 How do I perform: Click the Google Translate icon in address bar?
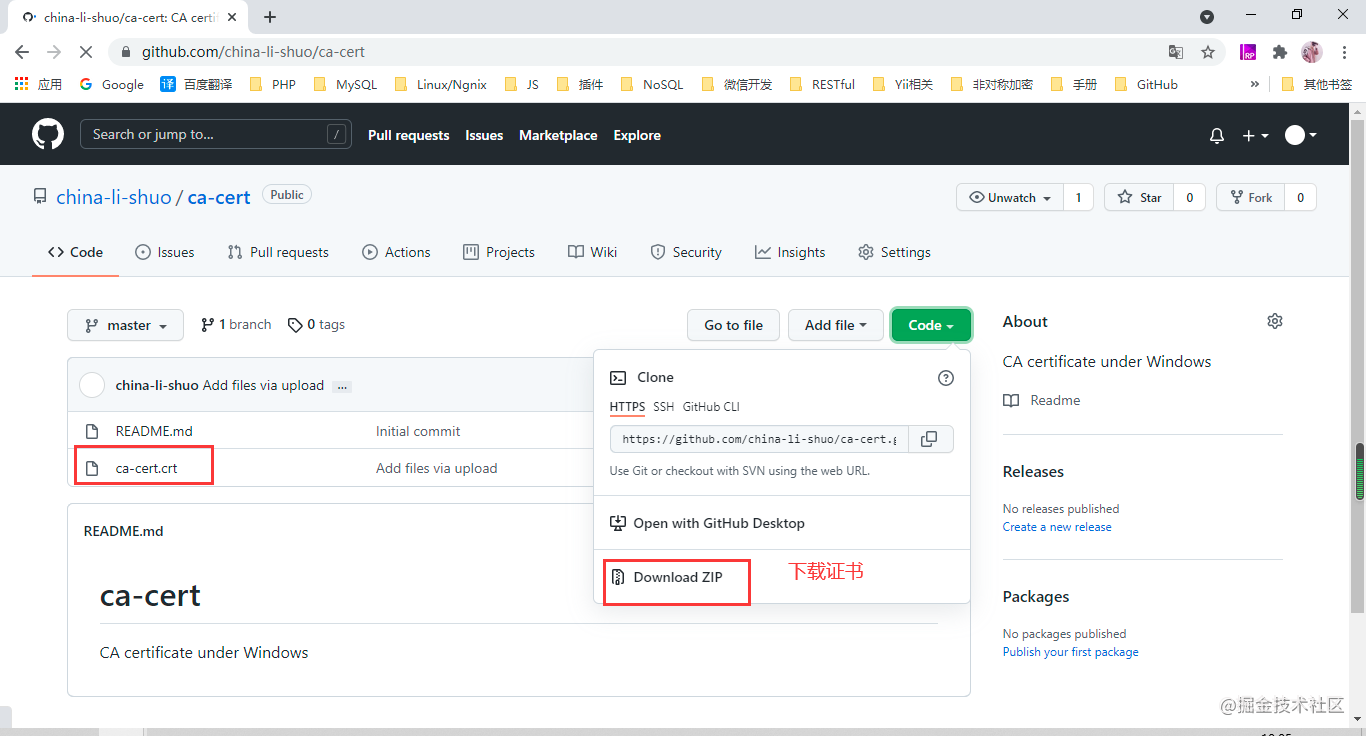point(1177,50)
